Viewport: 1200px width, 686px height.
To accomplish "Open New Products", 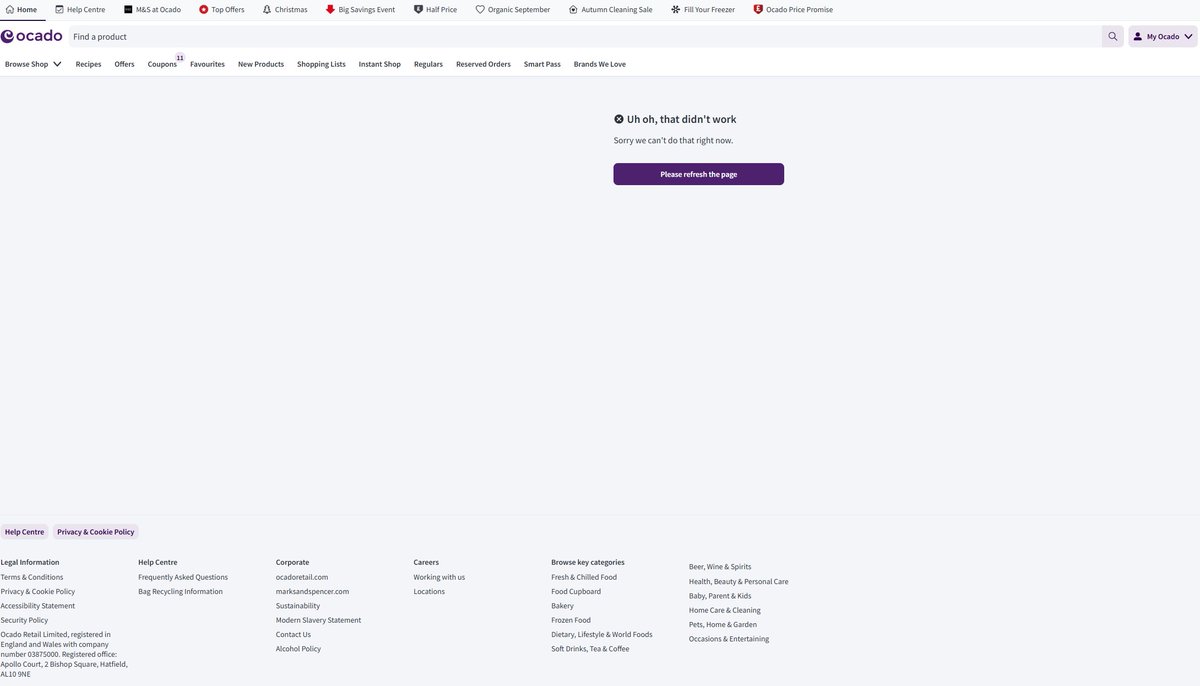I will point(261,64).
